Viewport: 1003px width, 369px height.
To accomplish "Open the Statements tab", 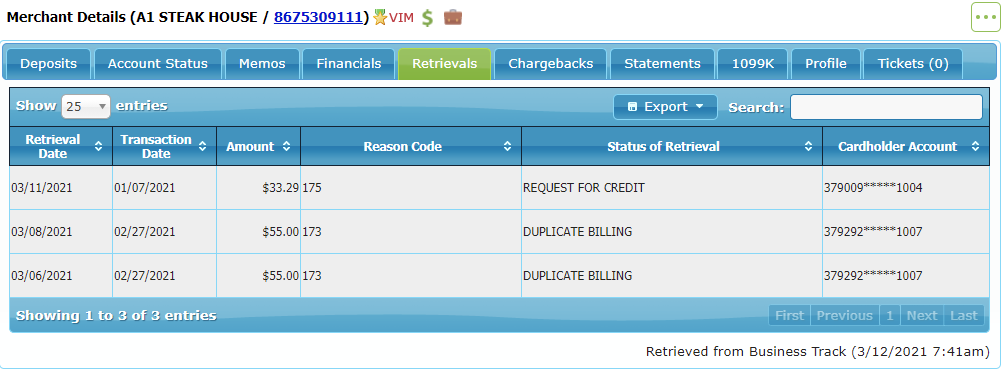I will coord(662,64).
